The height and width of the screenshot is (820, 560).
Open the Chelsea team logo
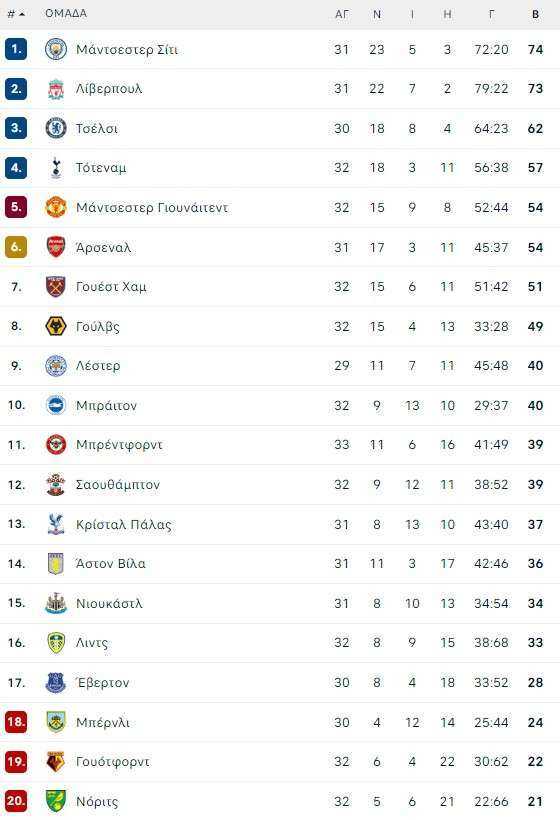pyautogui.click(x=55, y=129)
